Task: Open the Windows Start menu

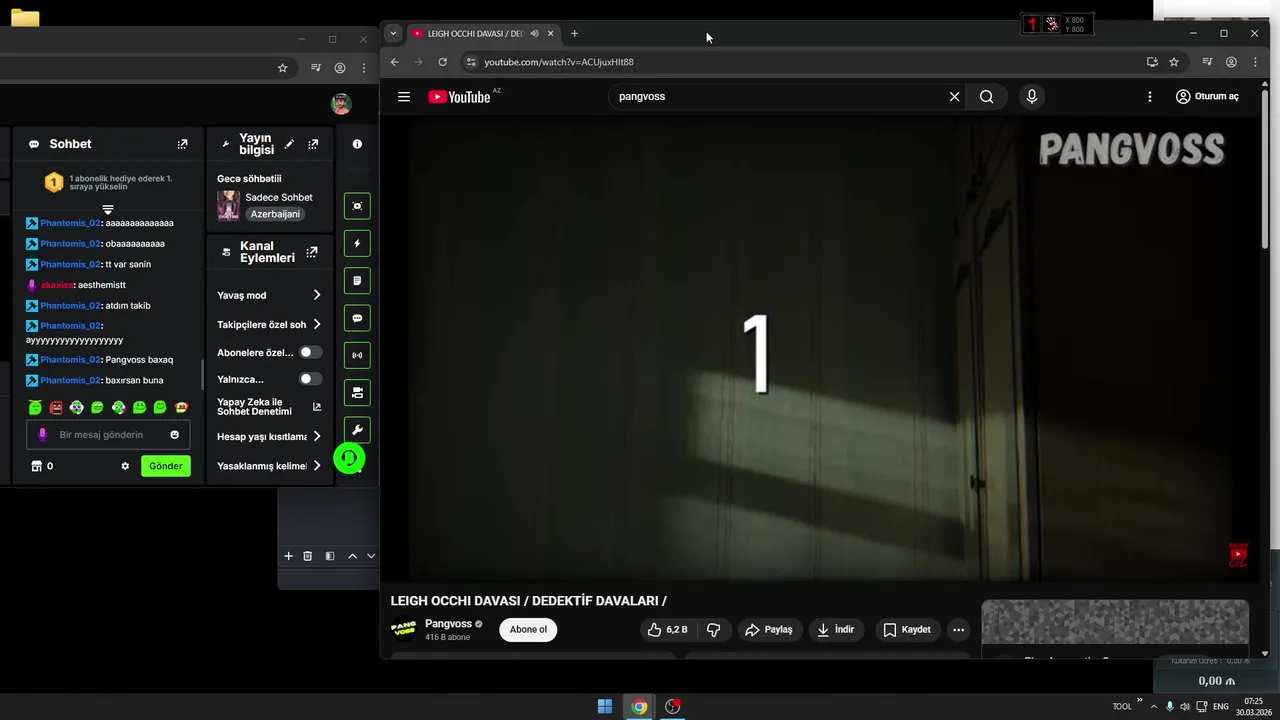Action: click(605, 706)
